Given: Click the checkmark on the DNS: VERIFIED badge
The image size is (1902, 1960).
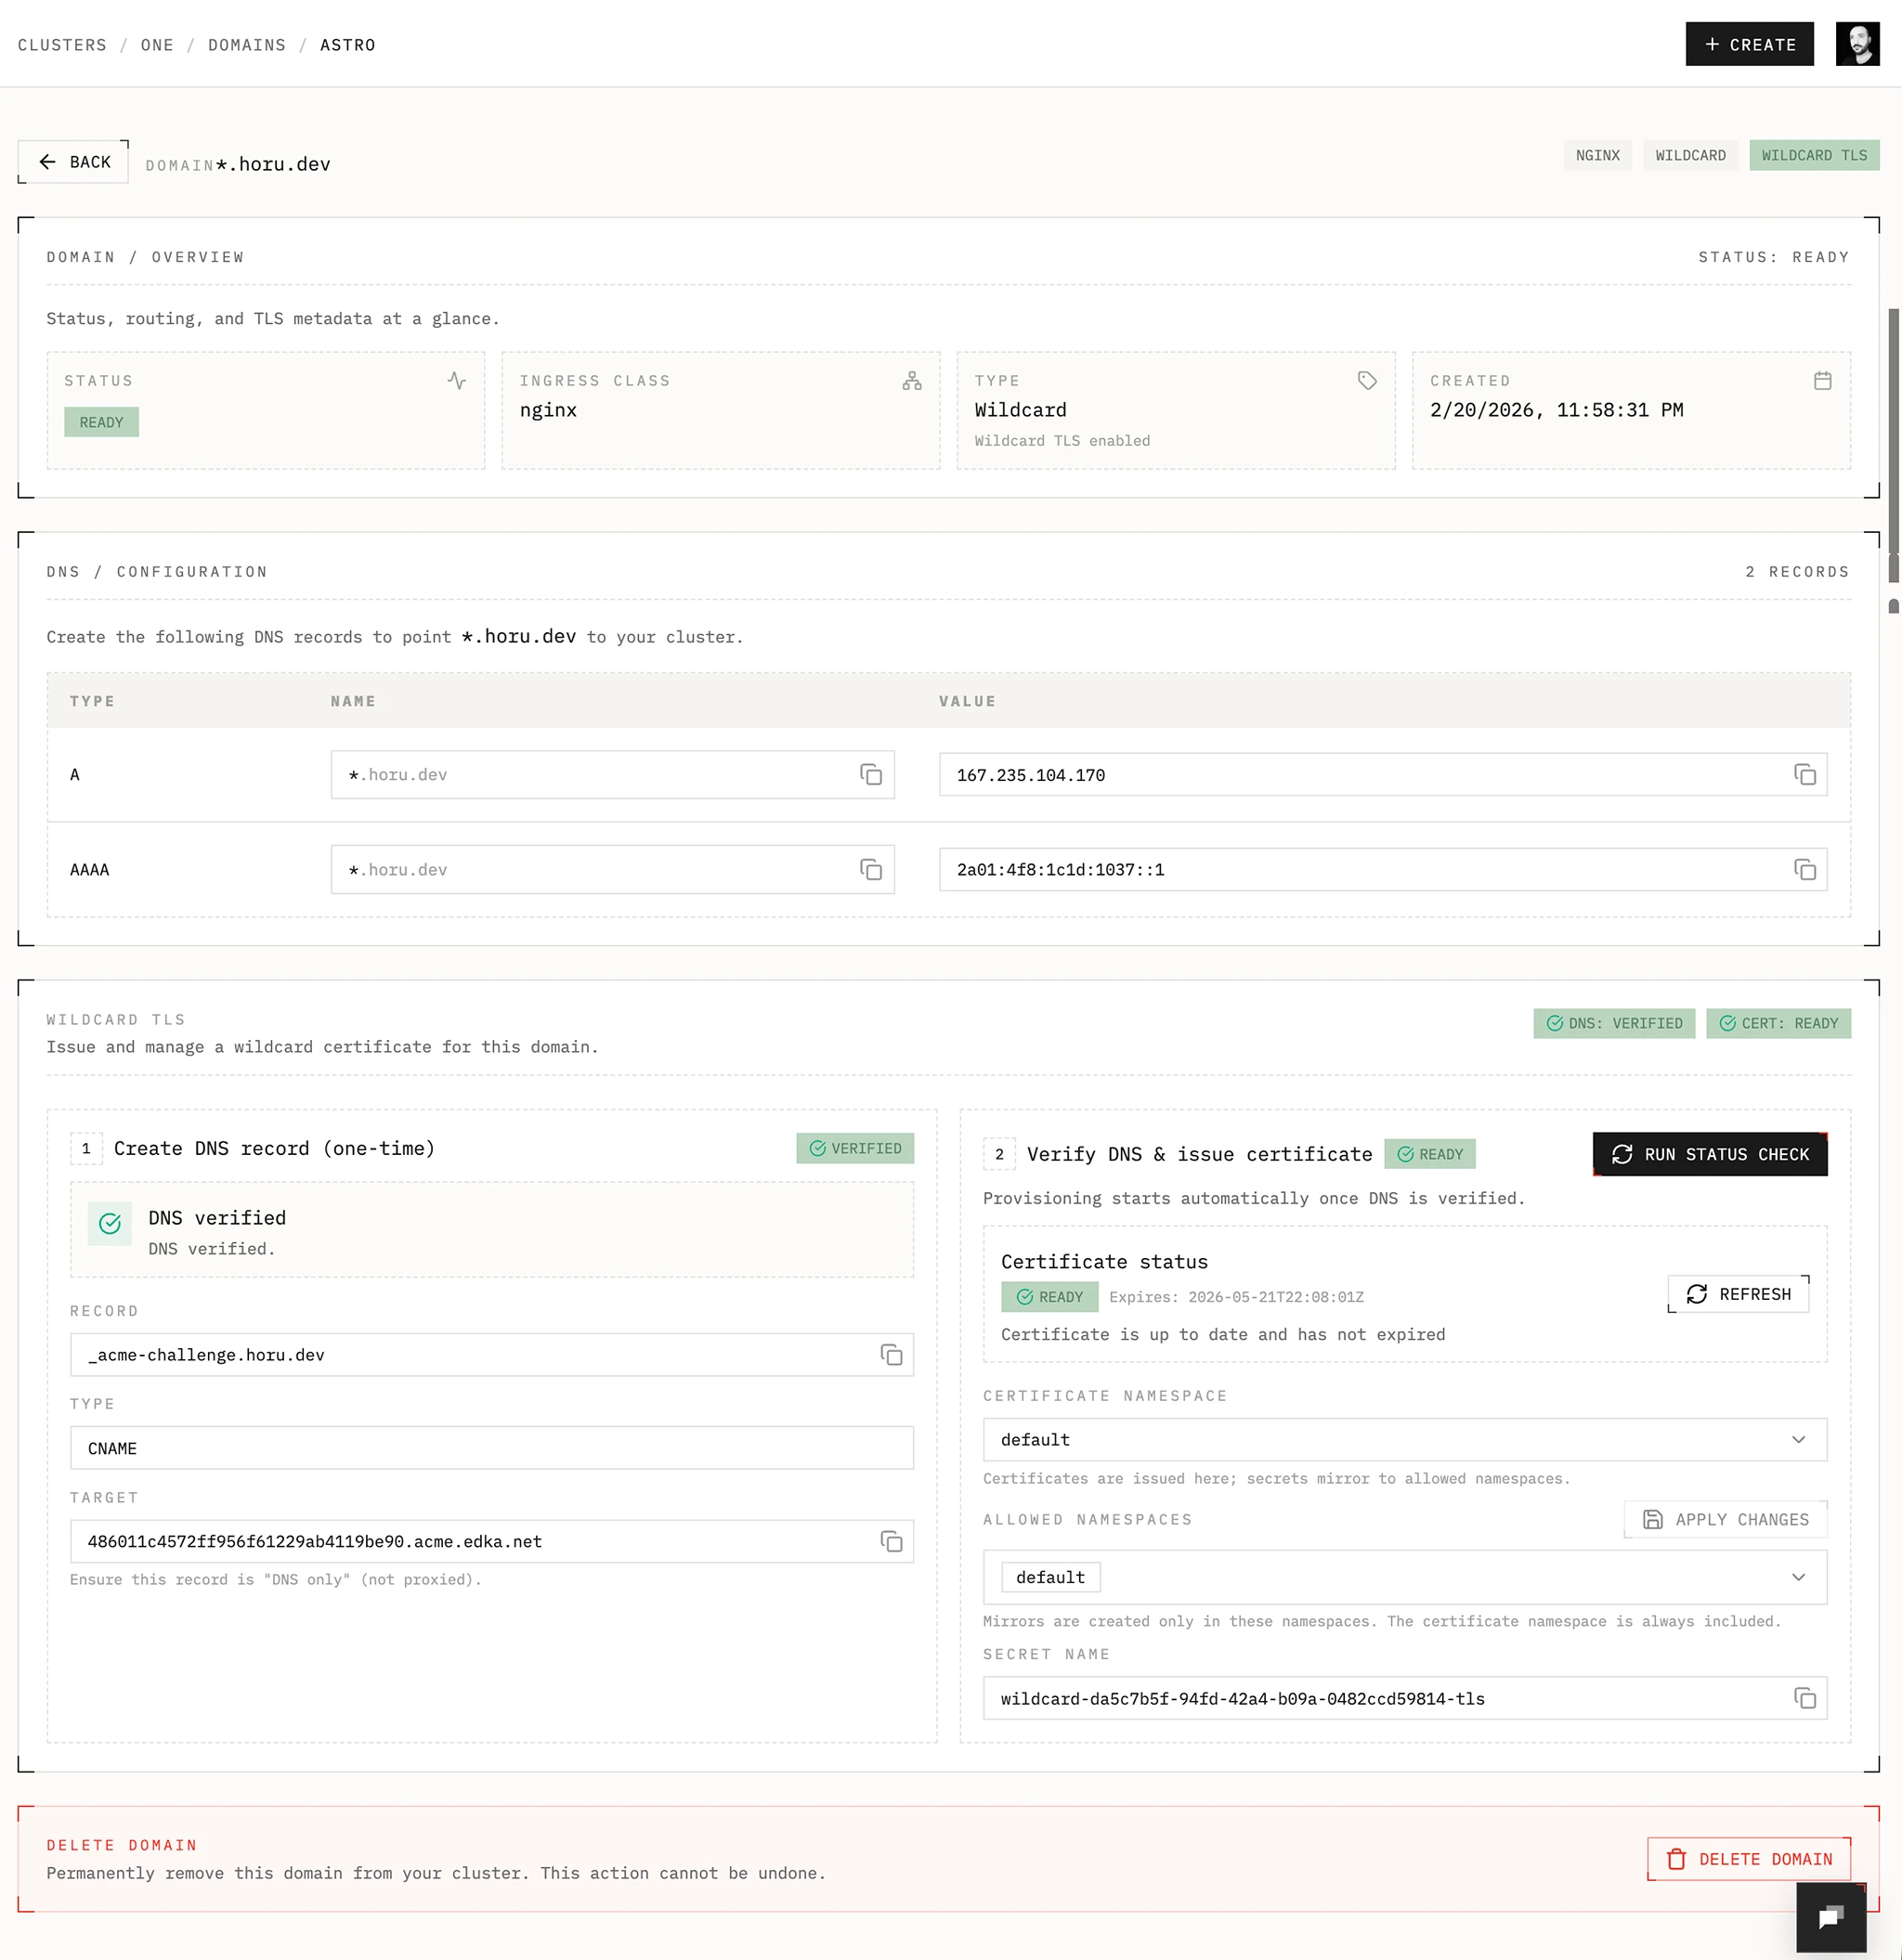Looking at the screenshot, I should pyautogui.click(x=1555, y=1023).
